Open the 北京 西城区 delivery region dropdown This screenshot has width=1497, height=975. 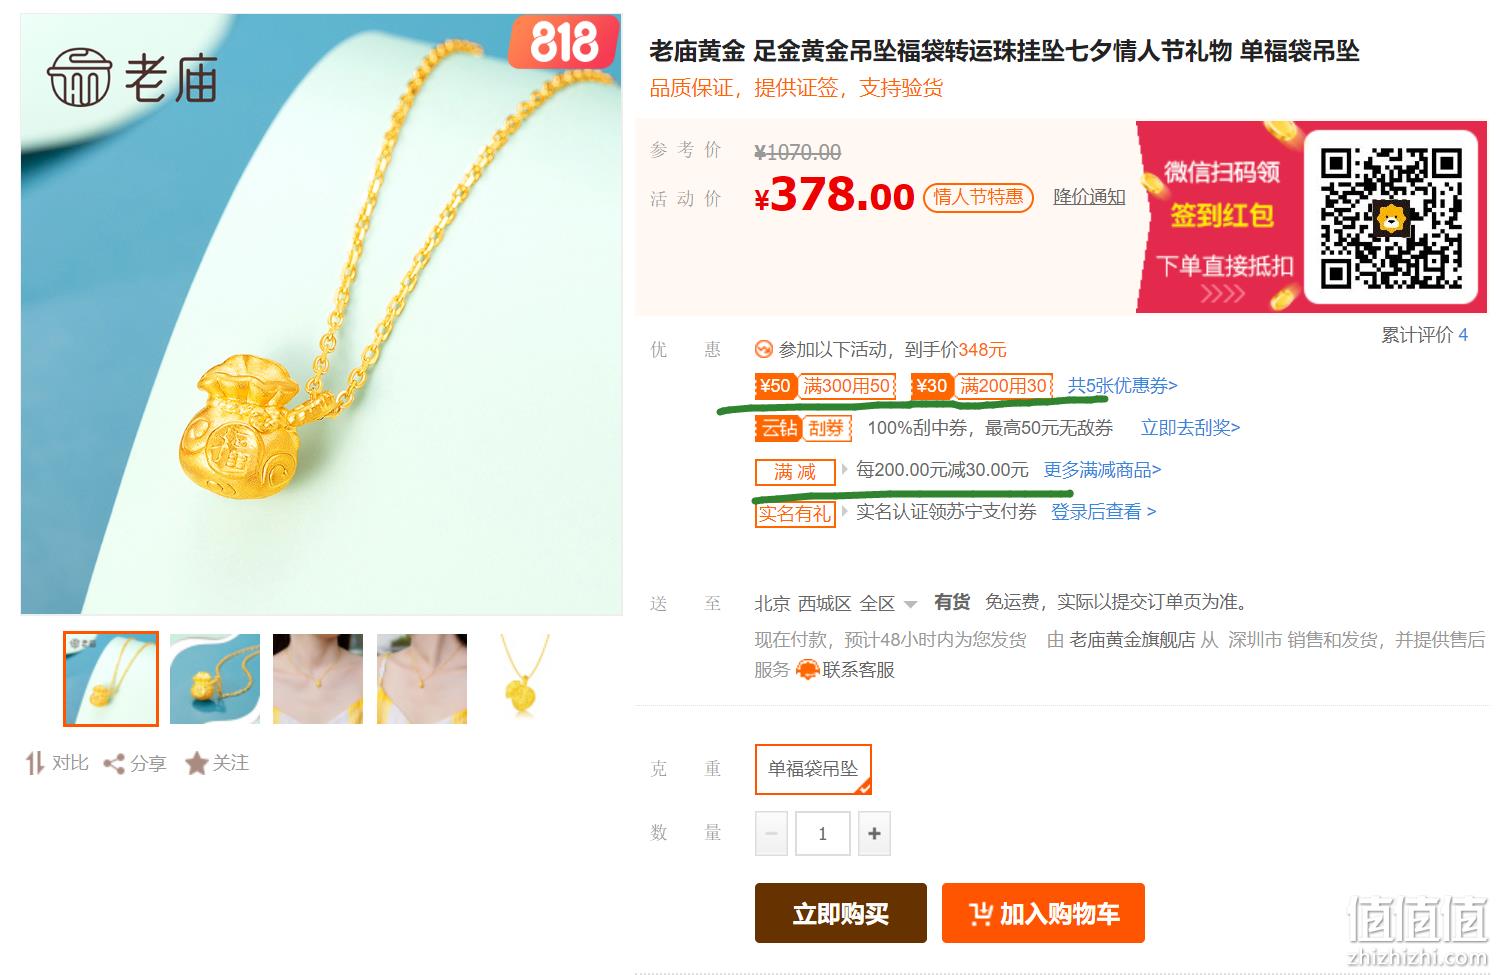coord(836,603)
